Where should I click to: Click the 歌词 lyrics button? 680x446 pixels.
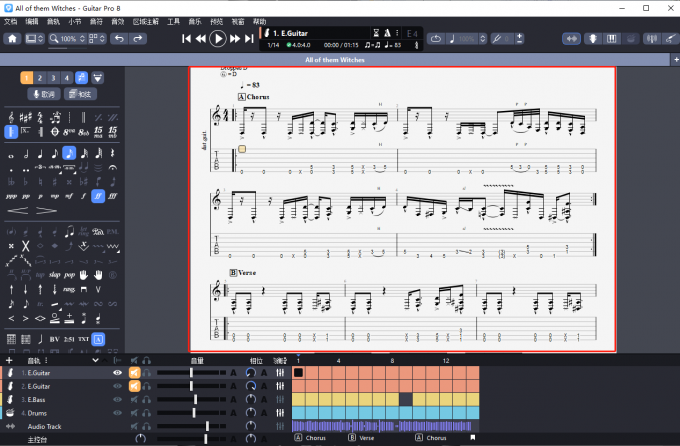[43, 93]
